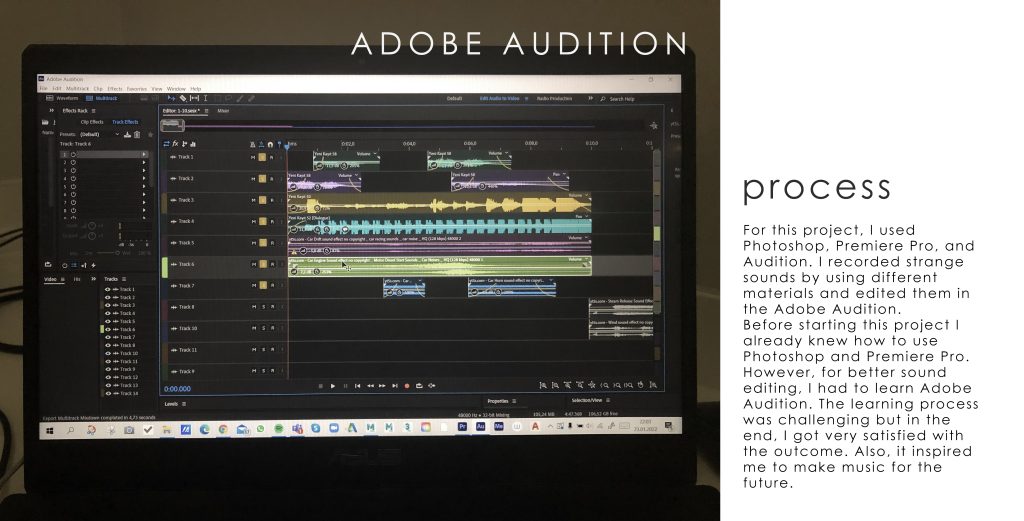Select the Time Selection tool
Image resolution: width=1024 pixels, height=521 pixels.
(205, 98)
